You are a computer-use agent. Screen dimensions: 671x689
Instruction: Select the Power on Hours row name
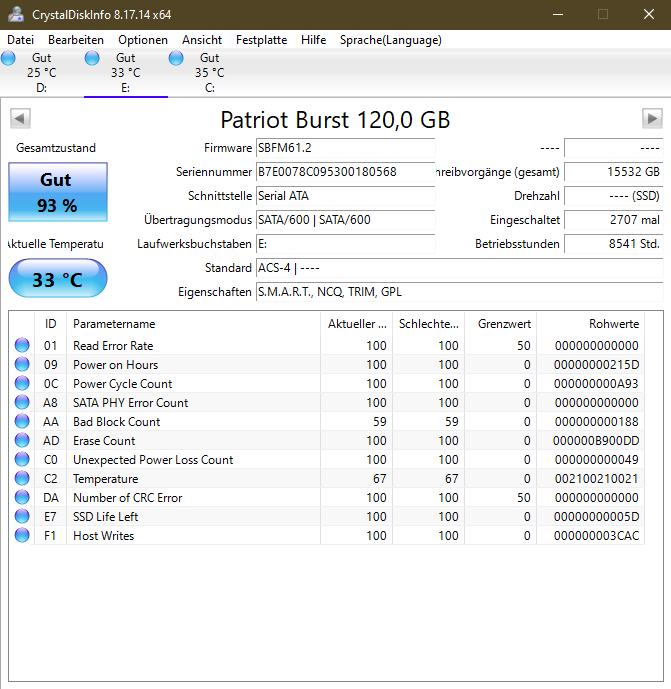click(x=116, y=365)
